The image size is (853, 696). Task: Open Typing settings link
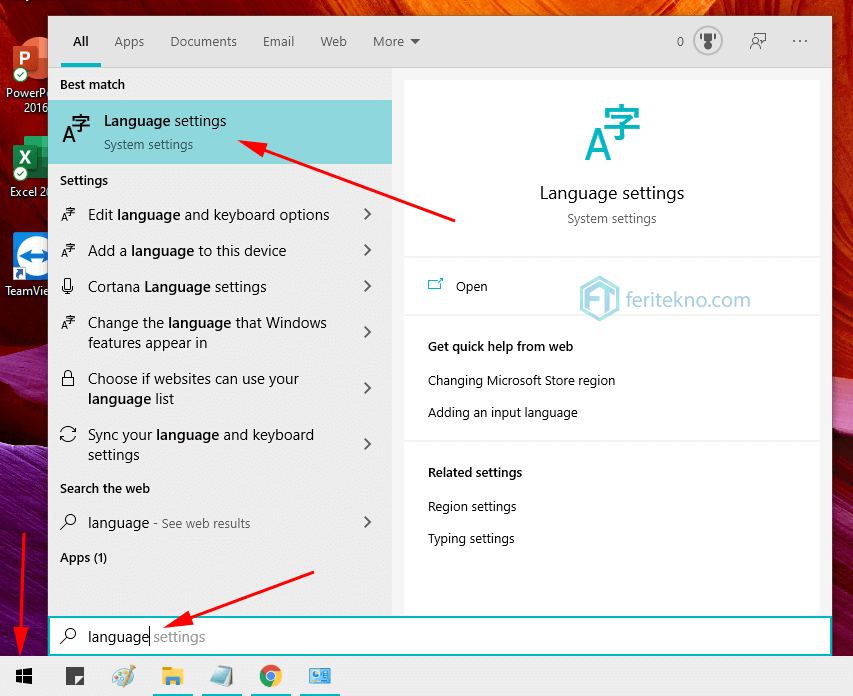tap(471, 539)
